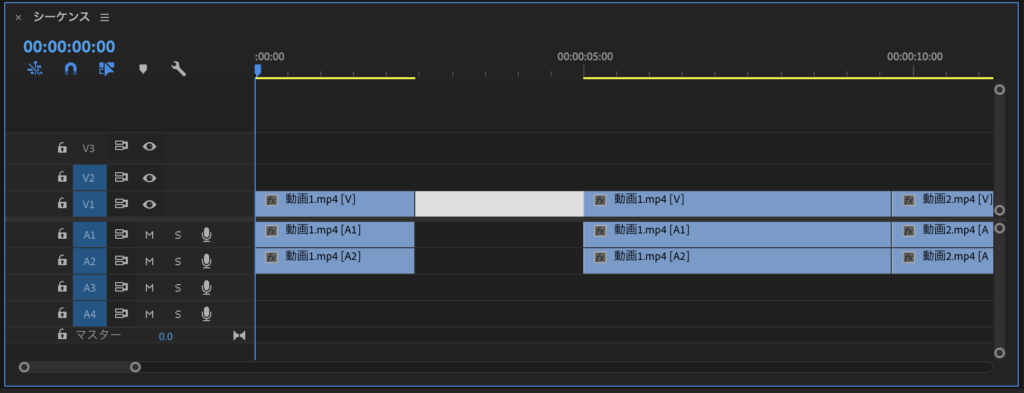Screen dimensions: 1024x393
Task: Select first 動画1.mp4 [V] clip
Action: pos(335,204)
